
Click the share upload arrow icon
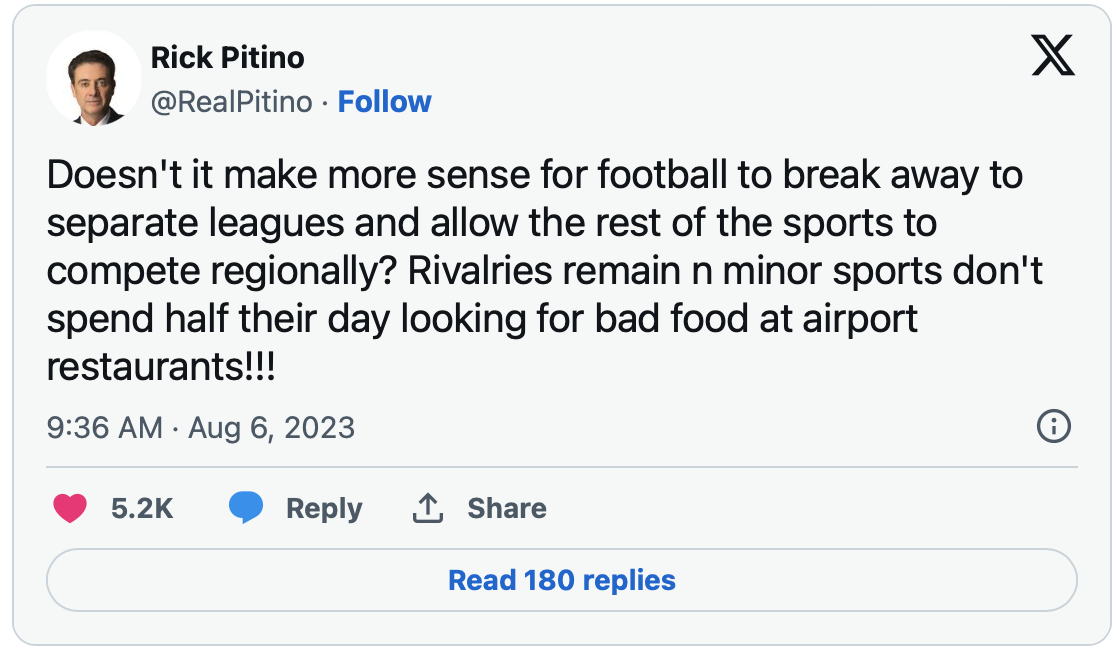pos(427,509)
